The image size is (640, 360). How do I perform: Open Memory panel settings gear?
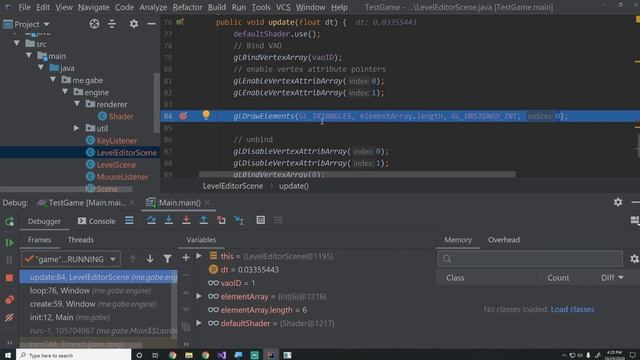pyautogui.click(x=634, y=259)
